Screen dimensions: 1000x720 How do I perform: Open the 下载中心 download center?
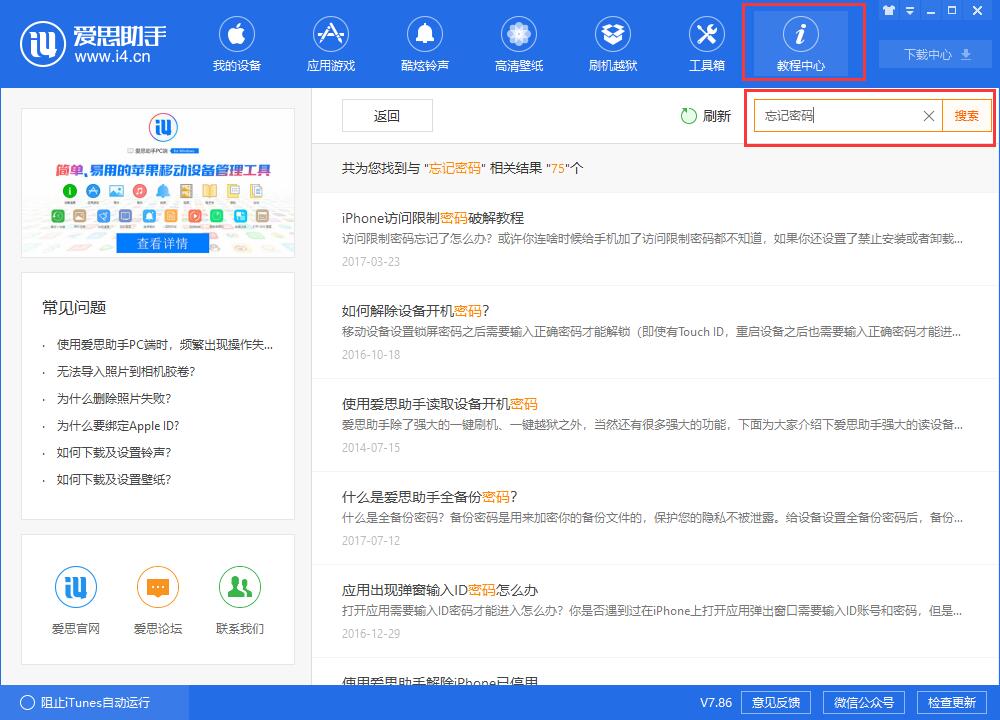[937, 54]
